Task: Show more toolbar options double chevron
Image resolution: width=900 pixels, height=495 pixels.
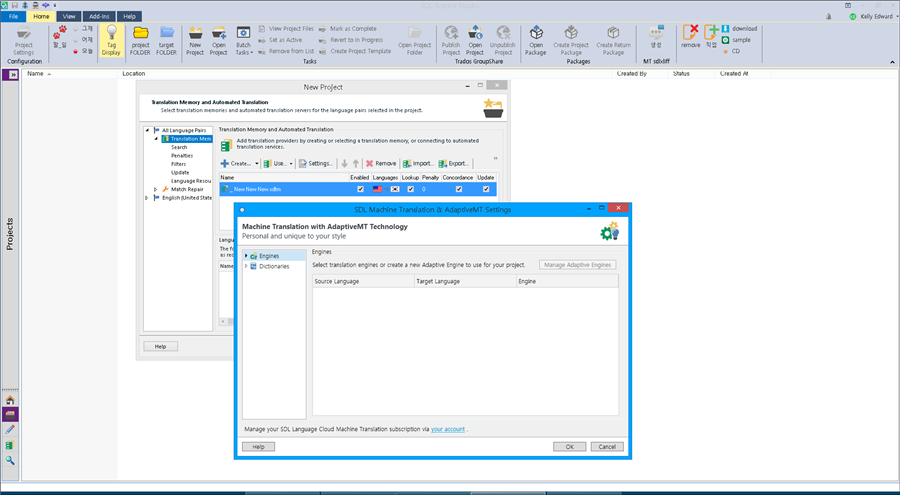Action: [x=495, y=158]
